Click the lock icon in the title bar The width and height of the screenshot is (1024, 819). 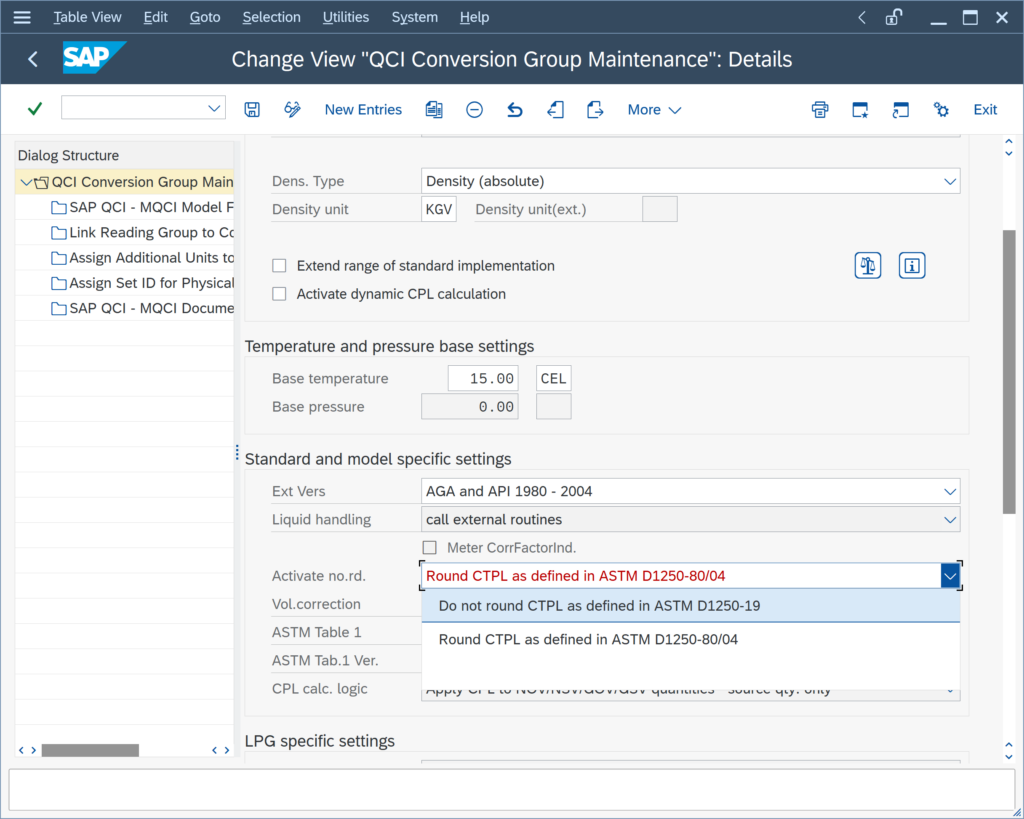(893, 17)
